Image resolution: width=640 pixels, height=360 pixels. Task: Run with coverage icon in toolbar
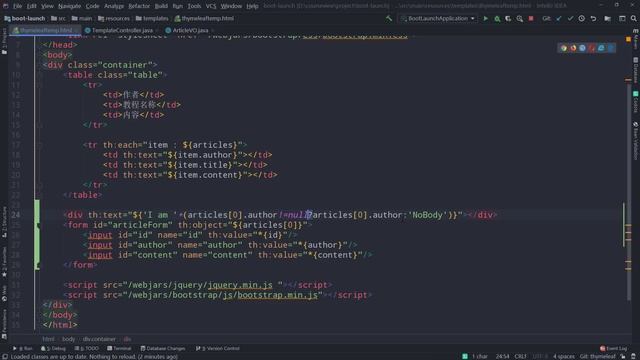coord(508,18)
